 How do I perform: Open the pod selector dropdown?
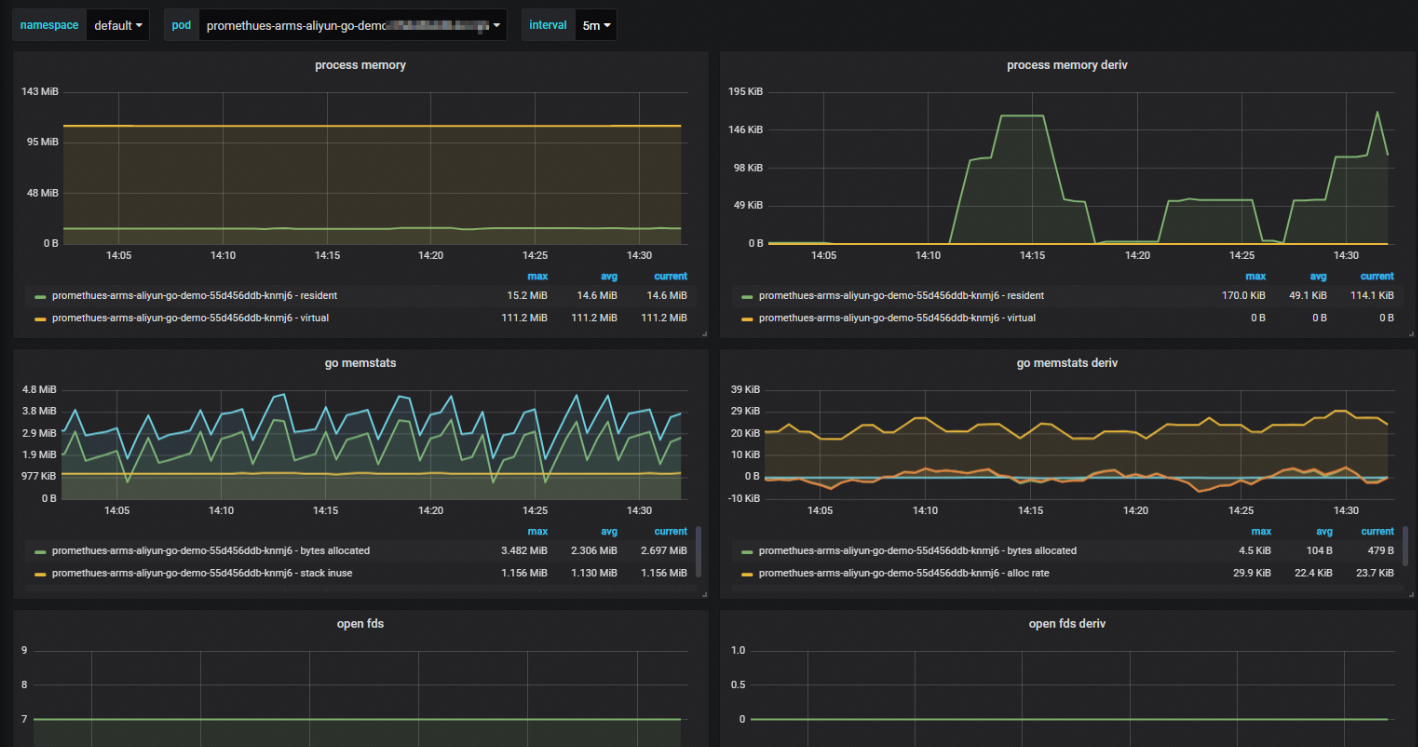pyautogui.click(x=352, y=25)
